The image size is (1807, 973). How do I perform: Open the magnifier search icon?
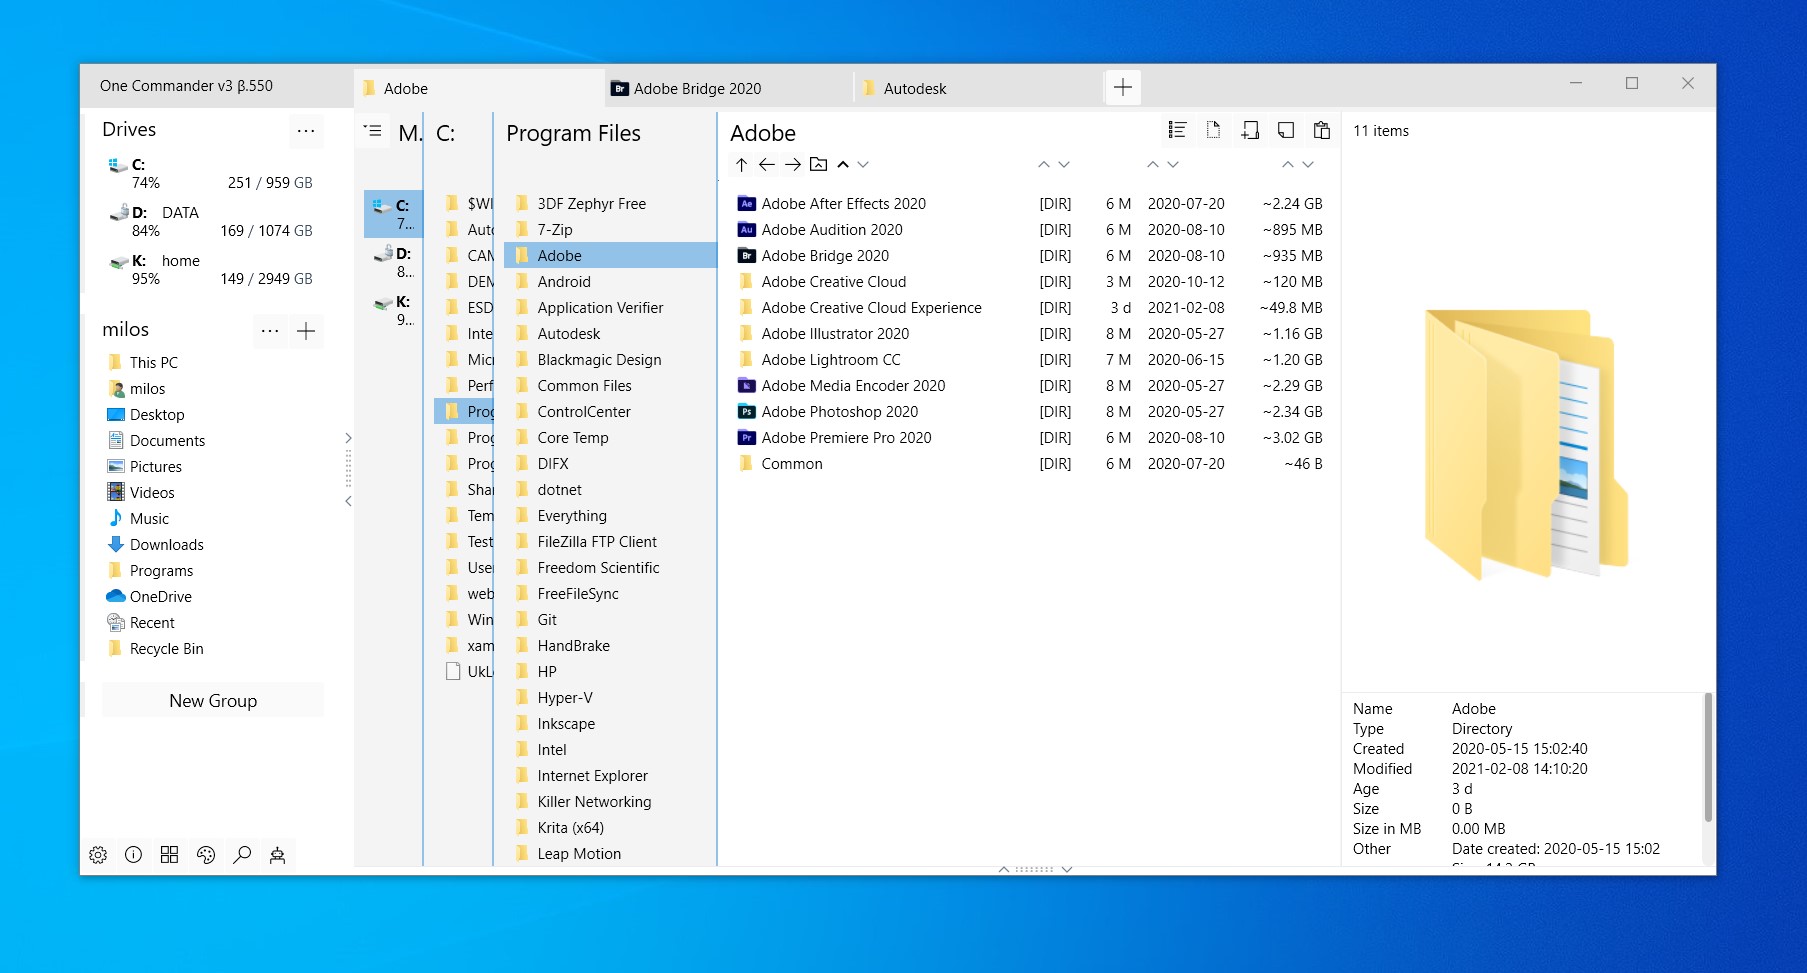tap(242, 855)
